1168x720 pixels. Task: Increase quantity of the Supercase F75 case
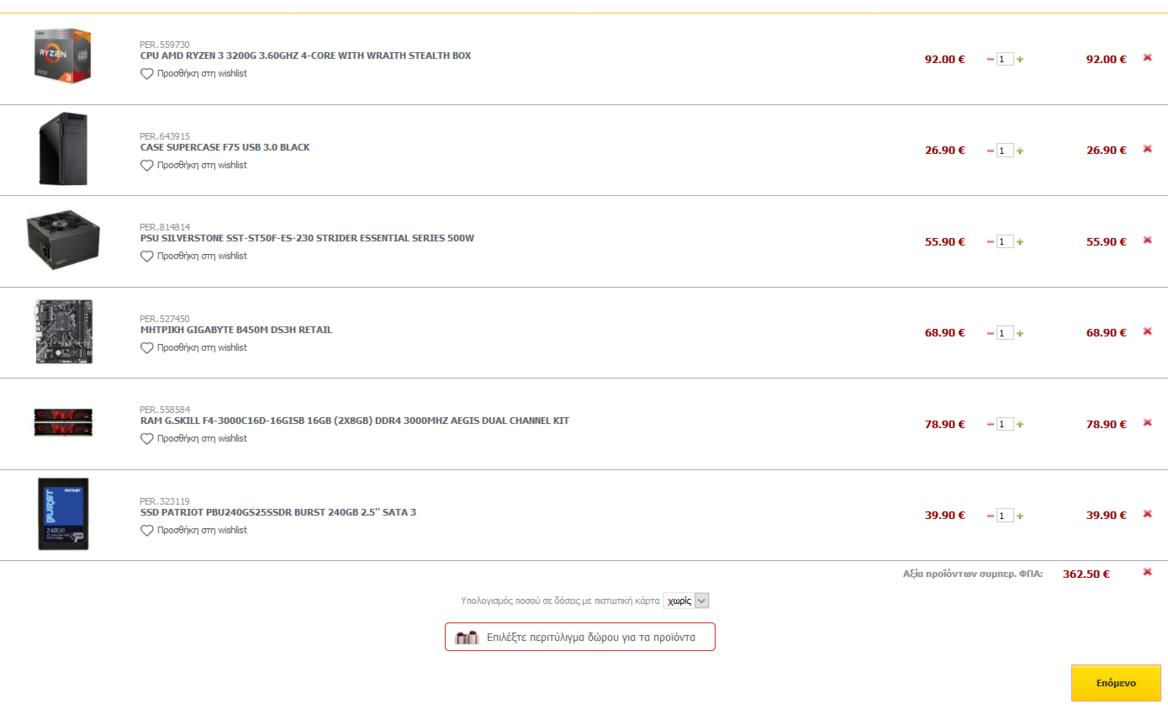pos(1020,150)
